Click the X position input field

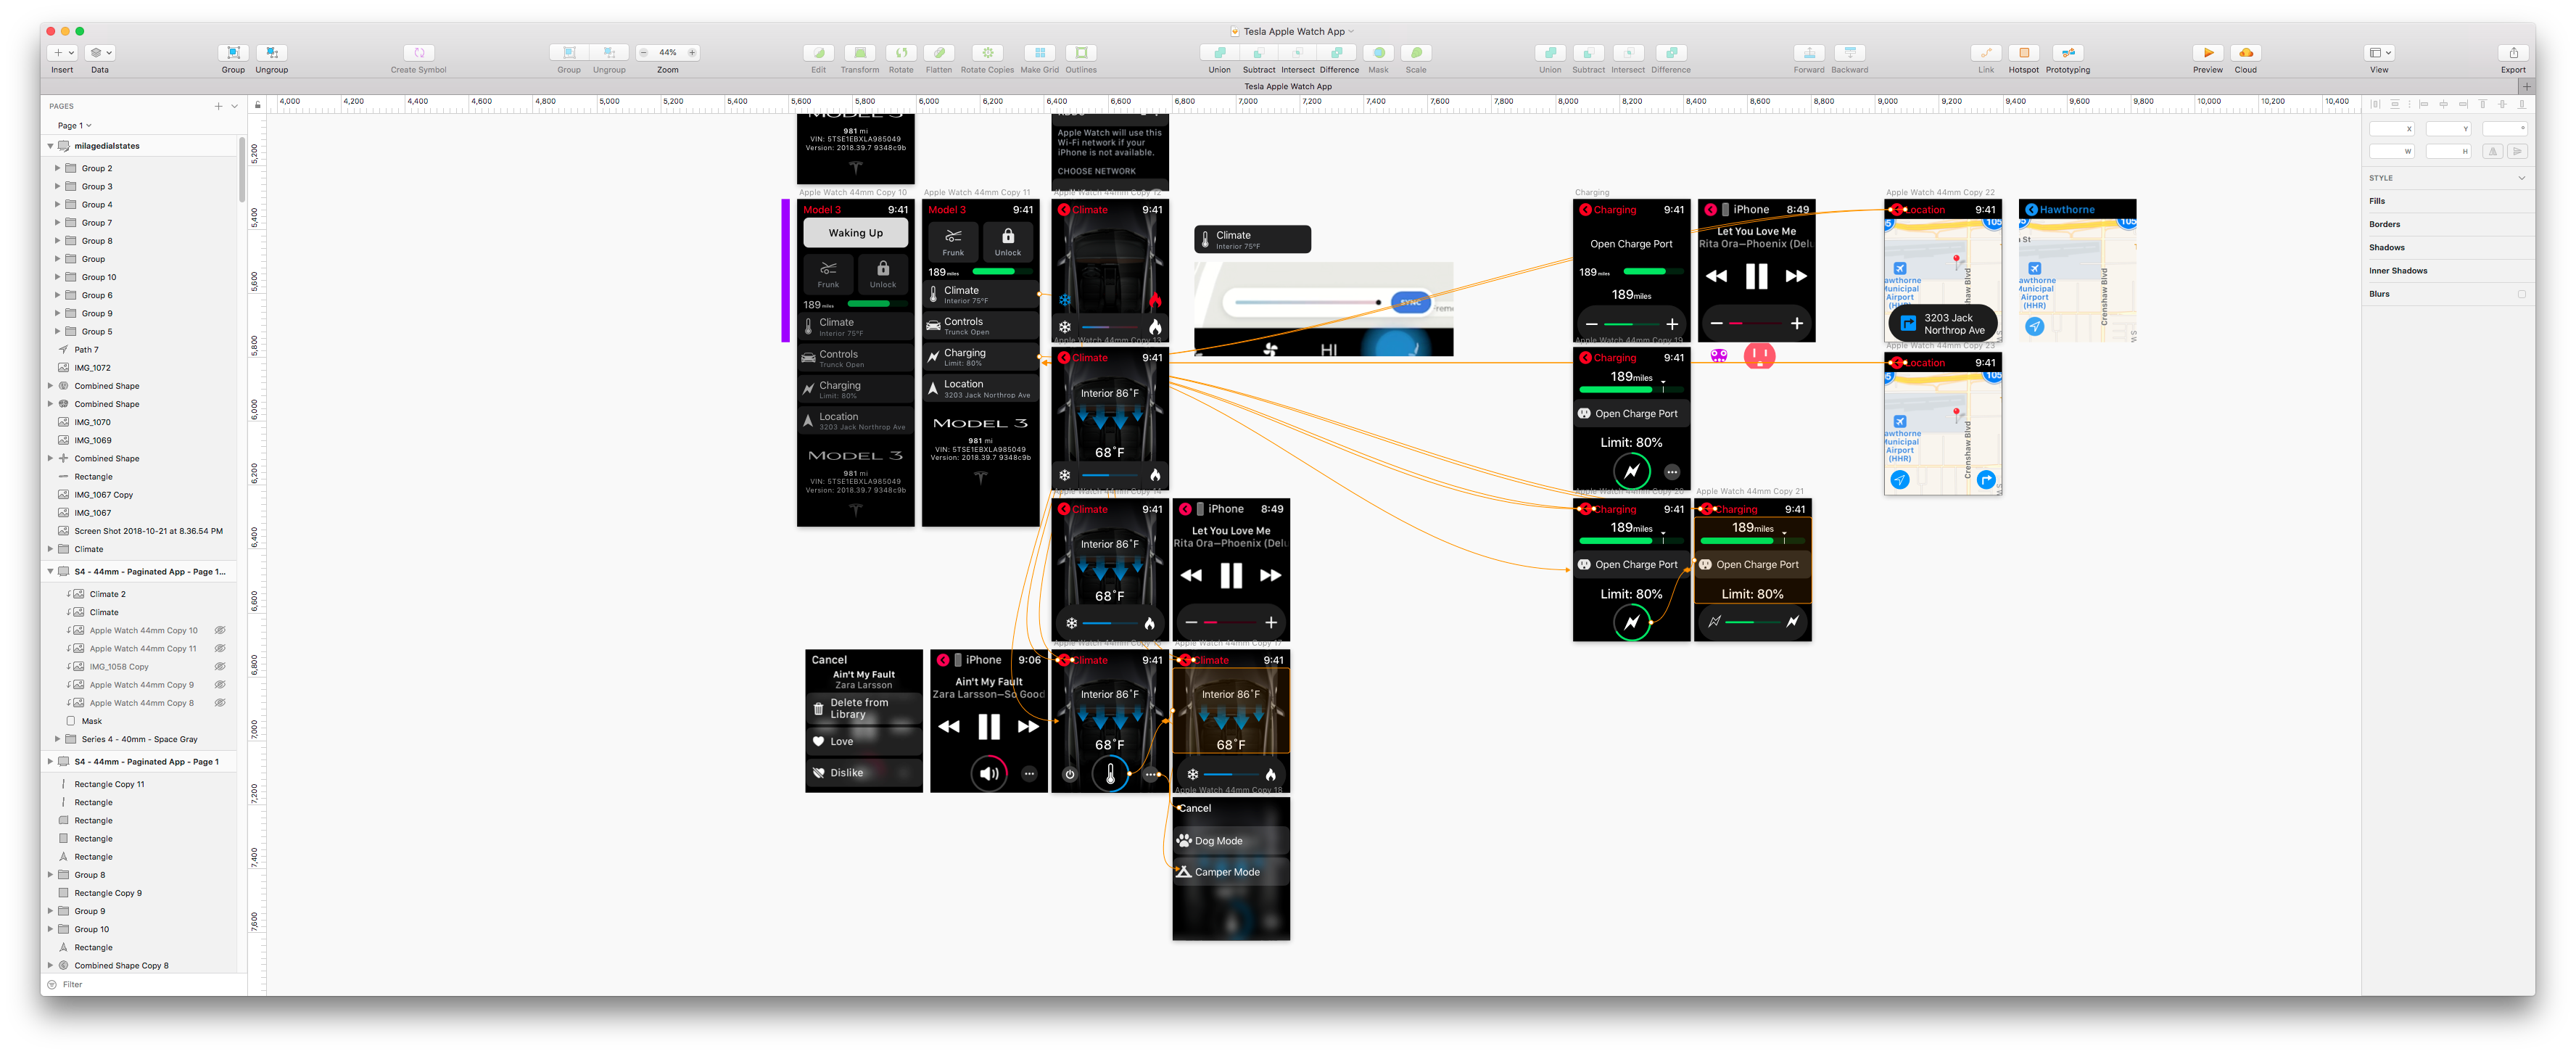[x=2391, y=128]
